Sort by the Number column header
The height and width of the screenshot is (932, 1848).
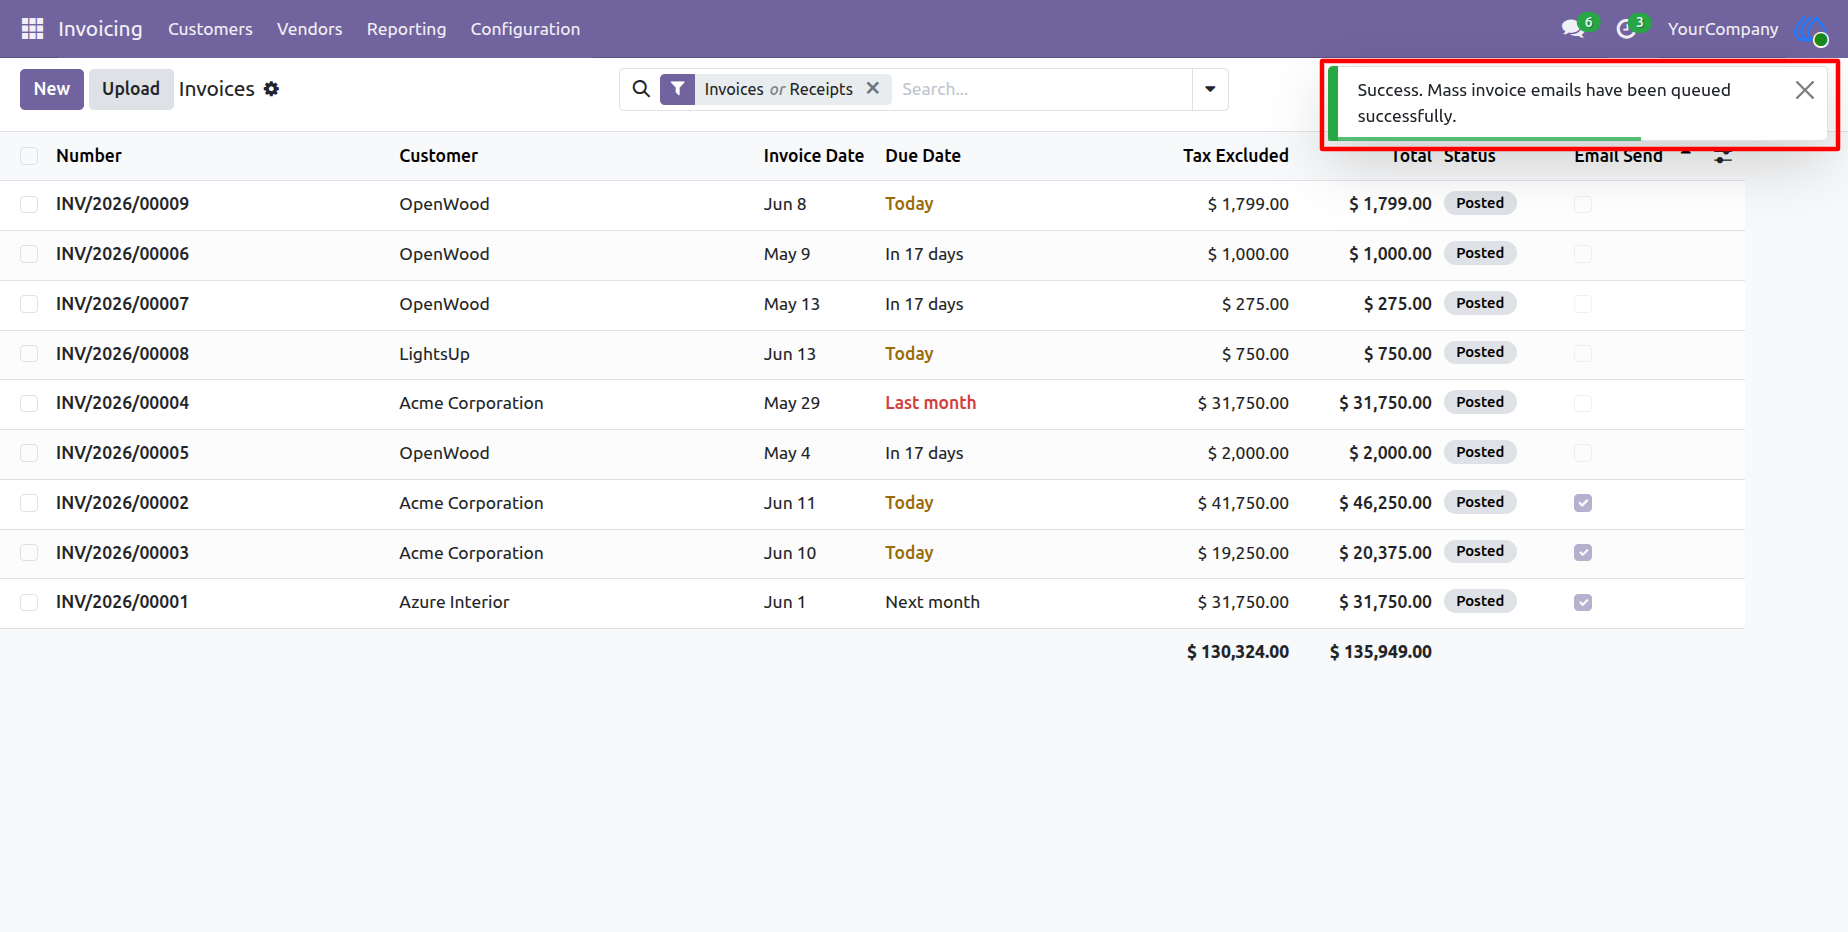[89, 156]
